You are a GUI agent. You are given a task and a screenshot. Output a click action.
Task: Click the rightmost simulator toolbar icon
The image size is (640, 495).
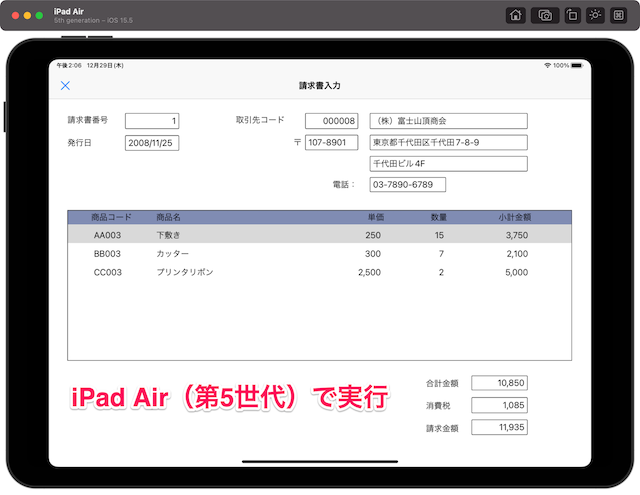pos(618,15)
